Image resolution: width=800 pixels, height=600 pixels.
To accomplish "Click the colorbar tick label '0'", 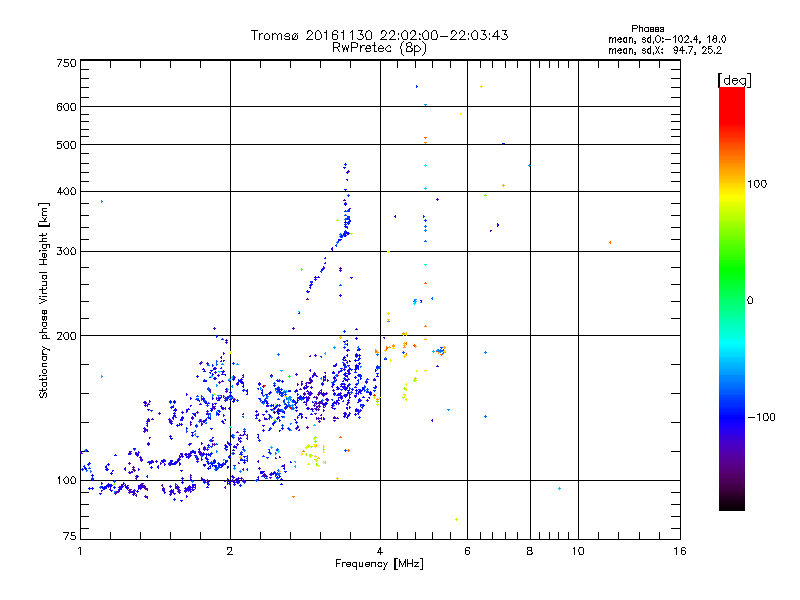I will pos(750,301).
